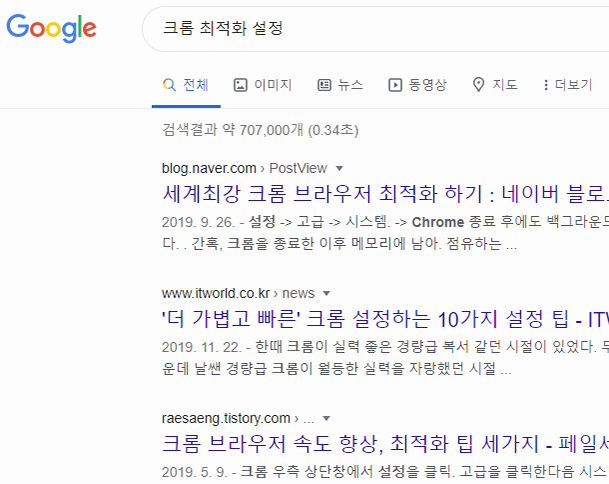Open the 세계최강 크롬 브라우저 최적화 하기 result
Viewport: 609px width, 484px height.
(x=385, y=194)
